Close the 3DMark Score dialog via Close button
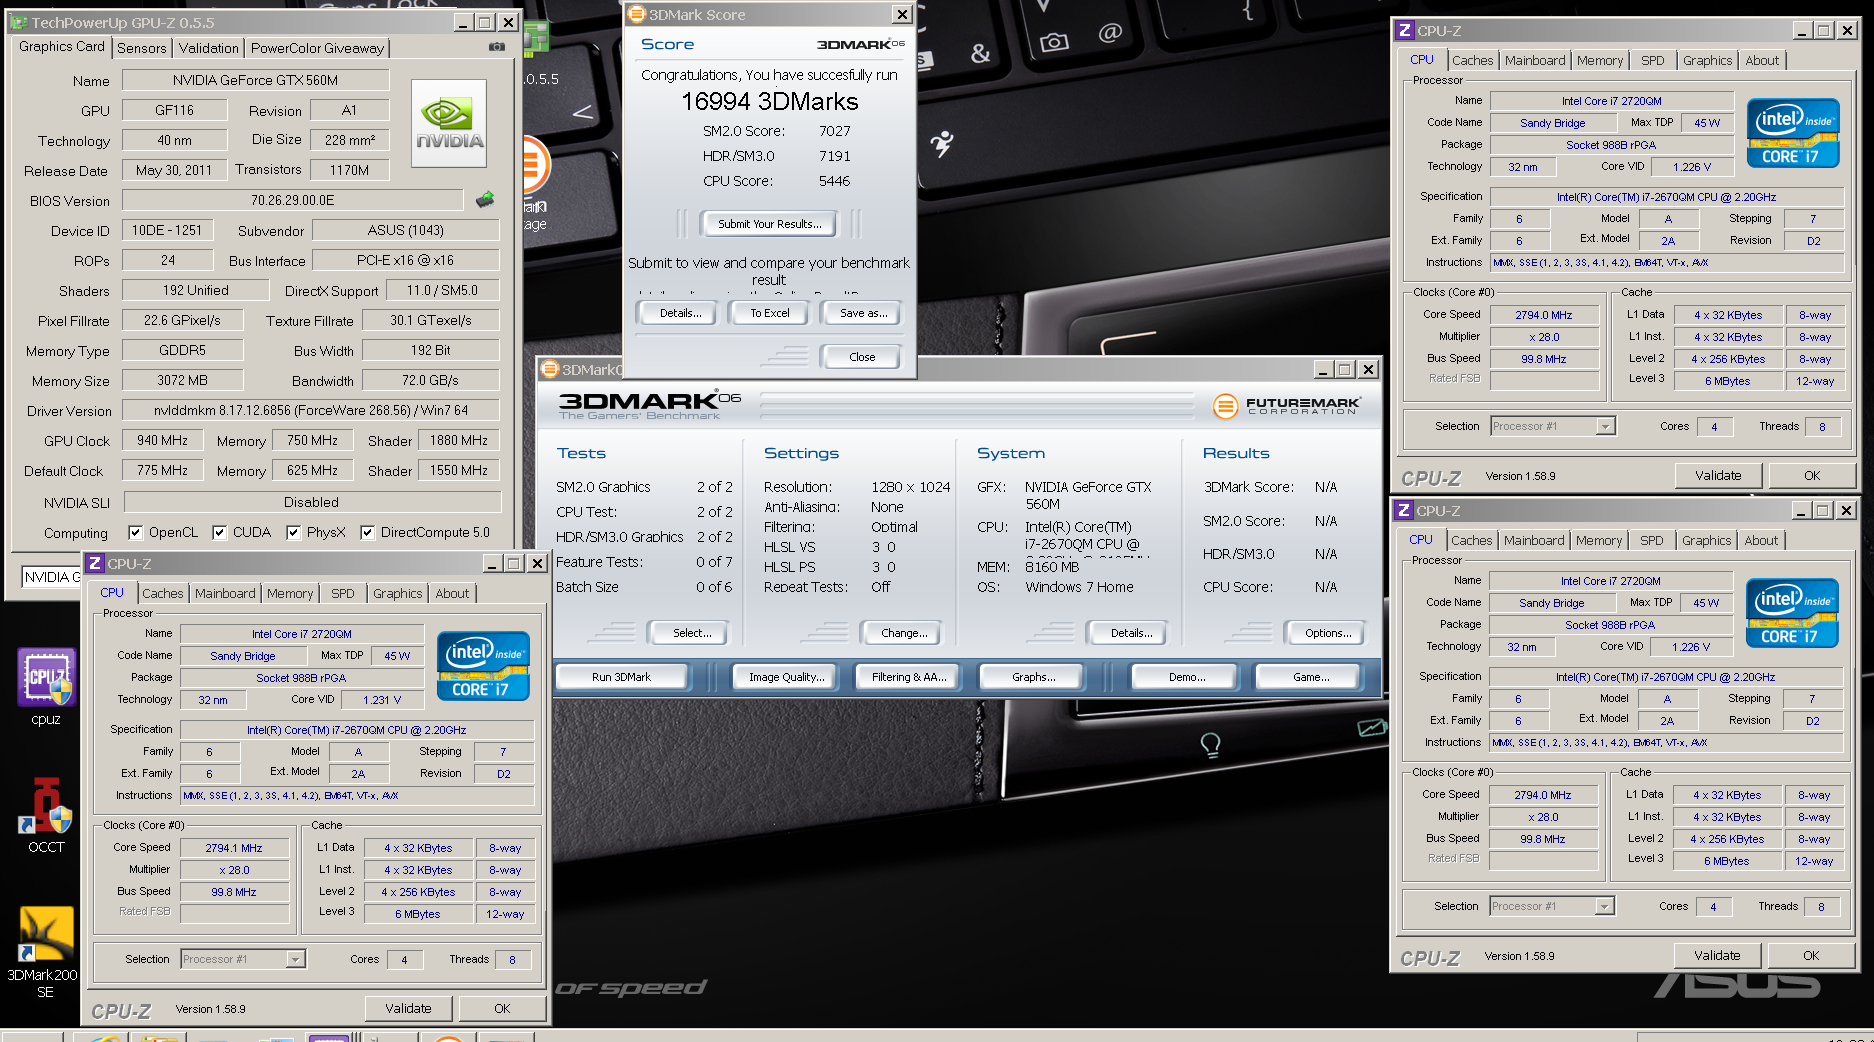1874x1042 pixels. pyautogui.click(x=862, y=357)
